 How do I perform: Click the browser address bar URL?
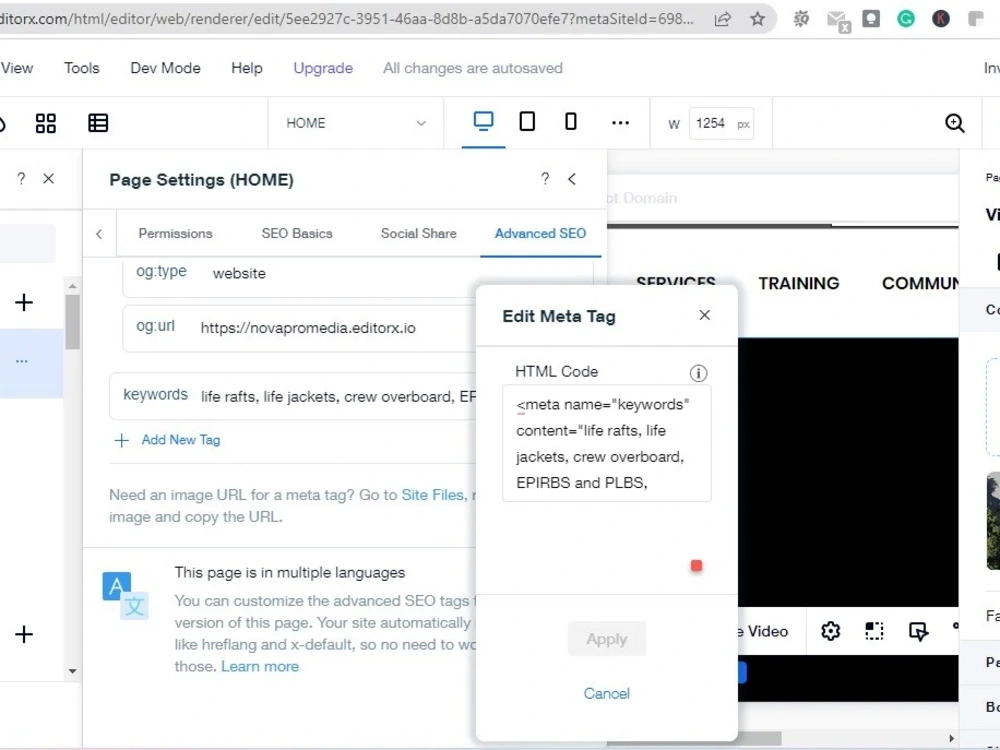347,19
